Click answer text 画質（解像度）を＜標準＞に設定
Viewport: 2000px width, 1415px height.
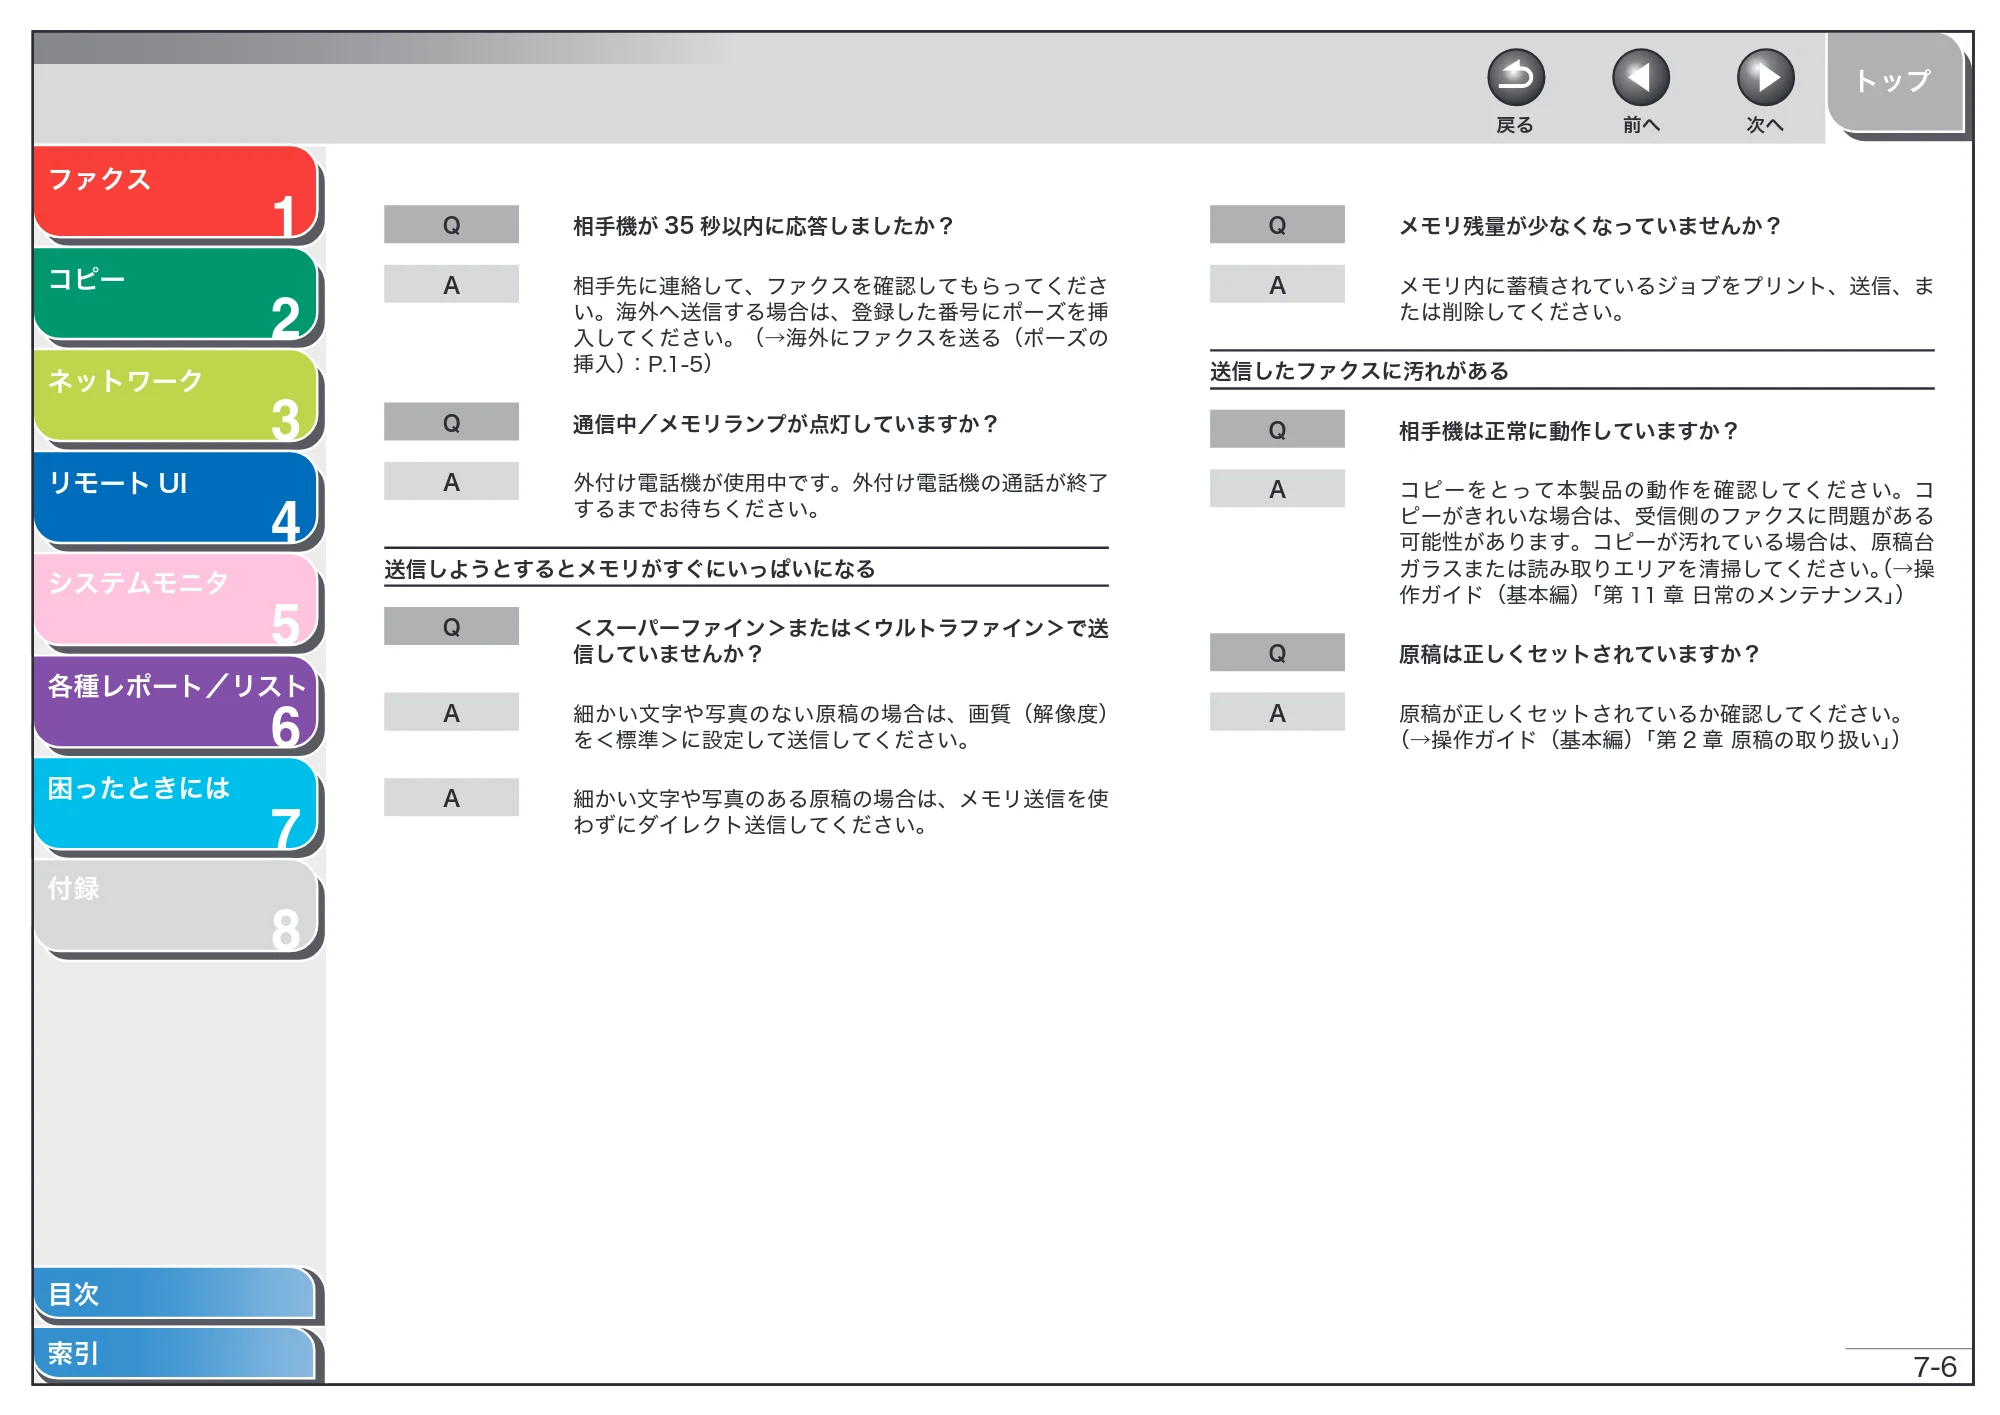[x=840, y=727]
